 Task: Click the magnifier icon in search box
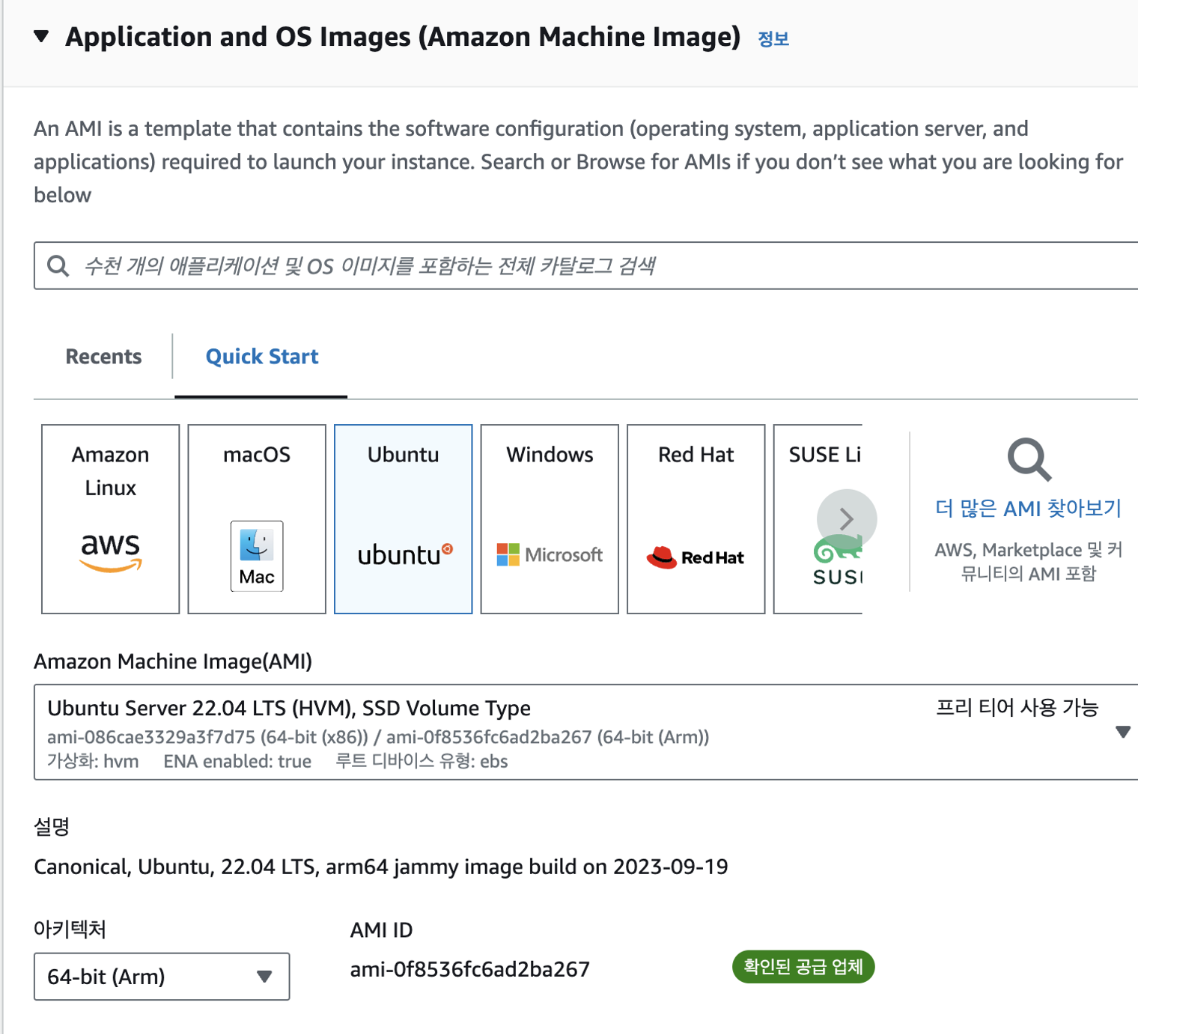coord(58,266)
